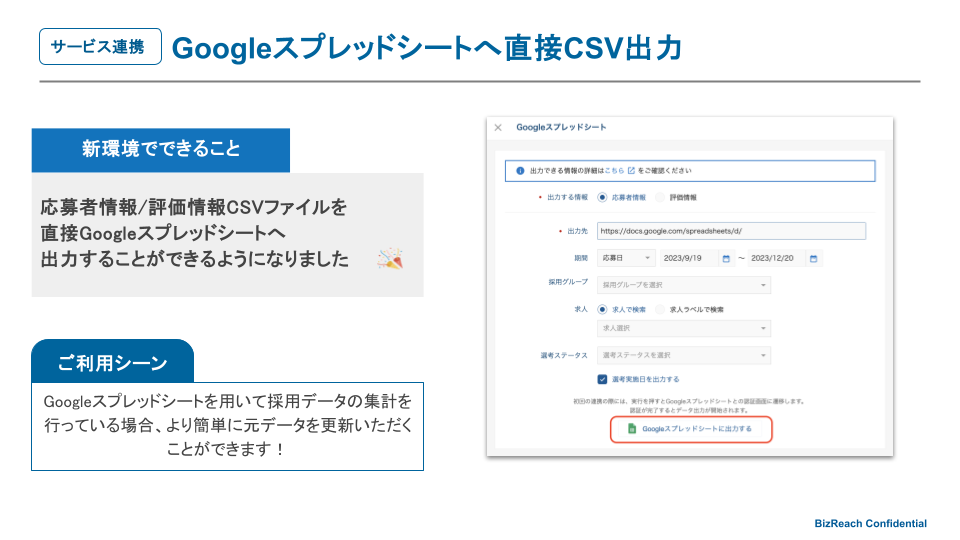Open the 応募日 period type dropdown
The height and width of the screenshot is (540, 960).
pos(626,258)
